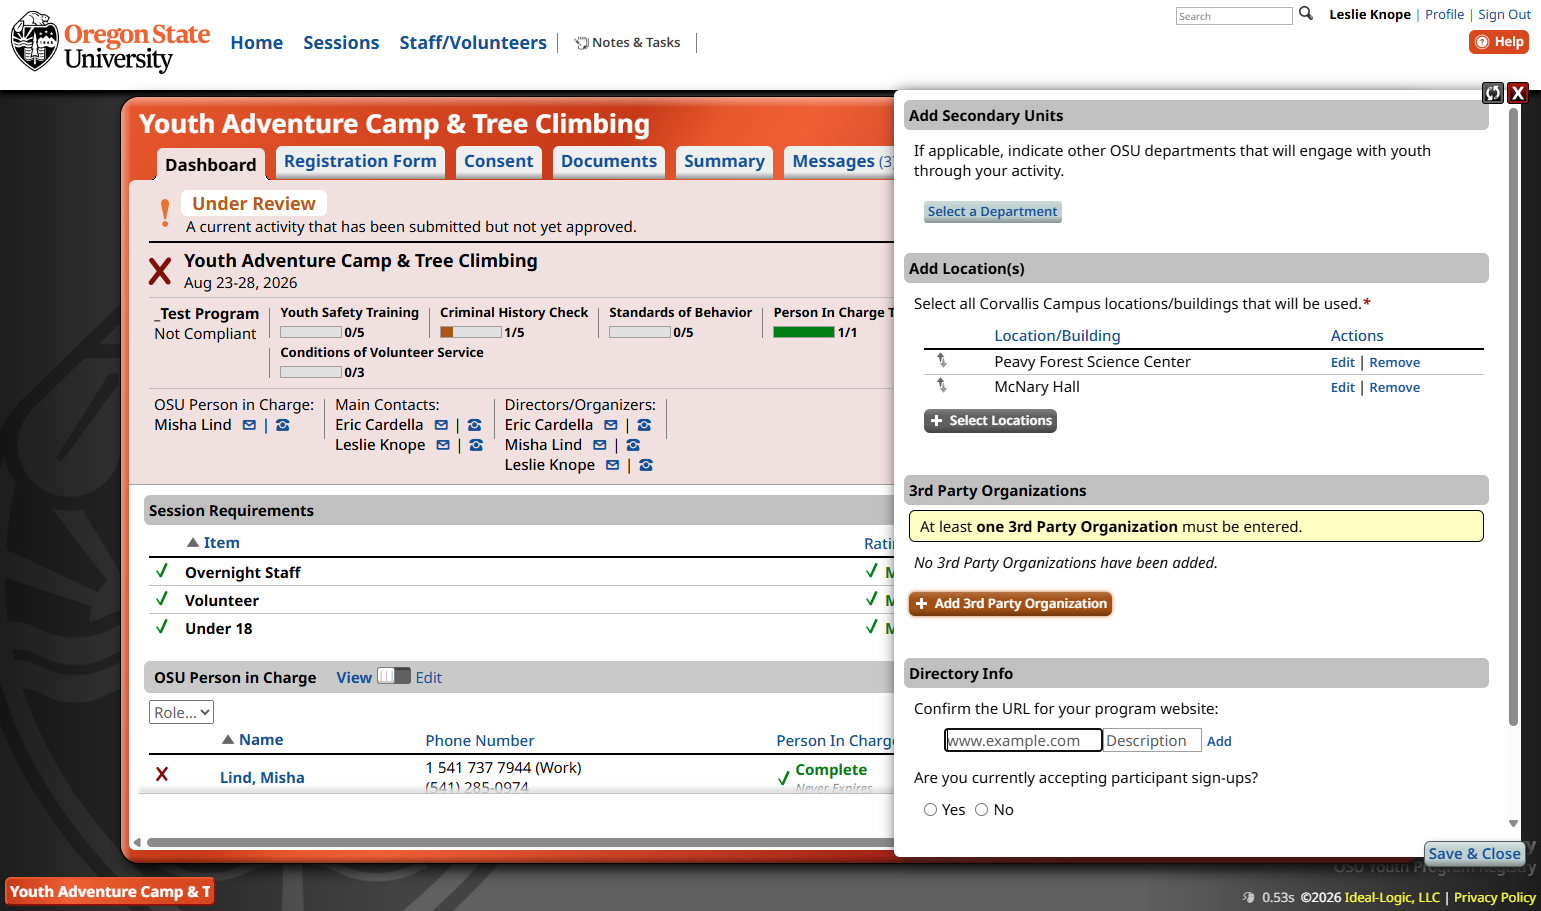Open the Select a Department picker
This screenshot has height=911, width=1541.
[x=992, y=212]
